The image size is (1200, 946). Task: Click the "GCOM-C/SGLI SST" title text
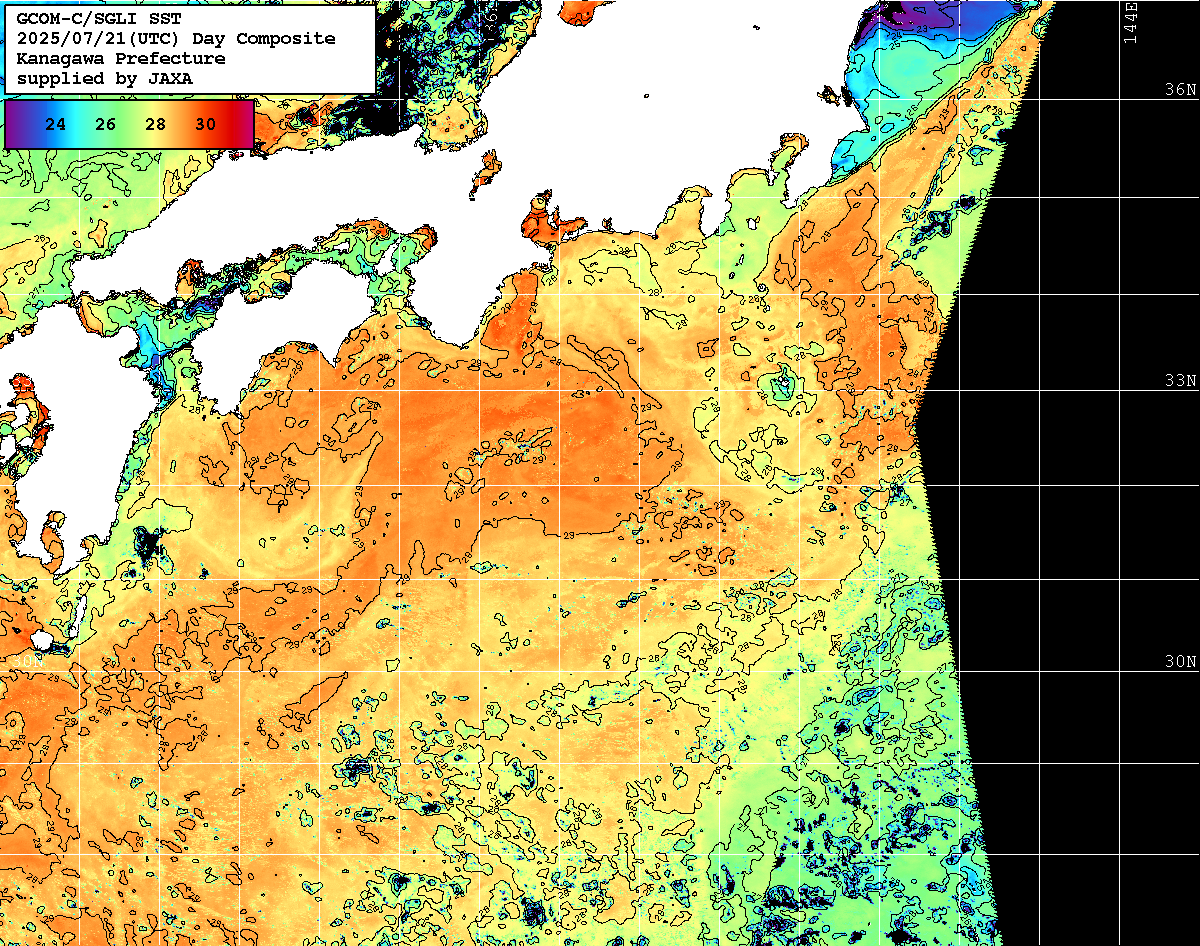[98, 19]
